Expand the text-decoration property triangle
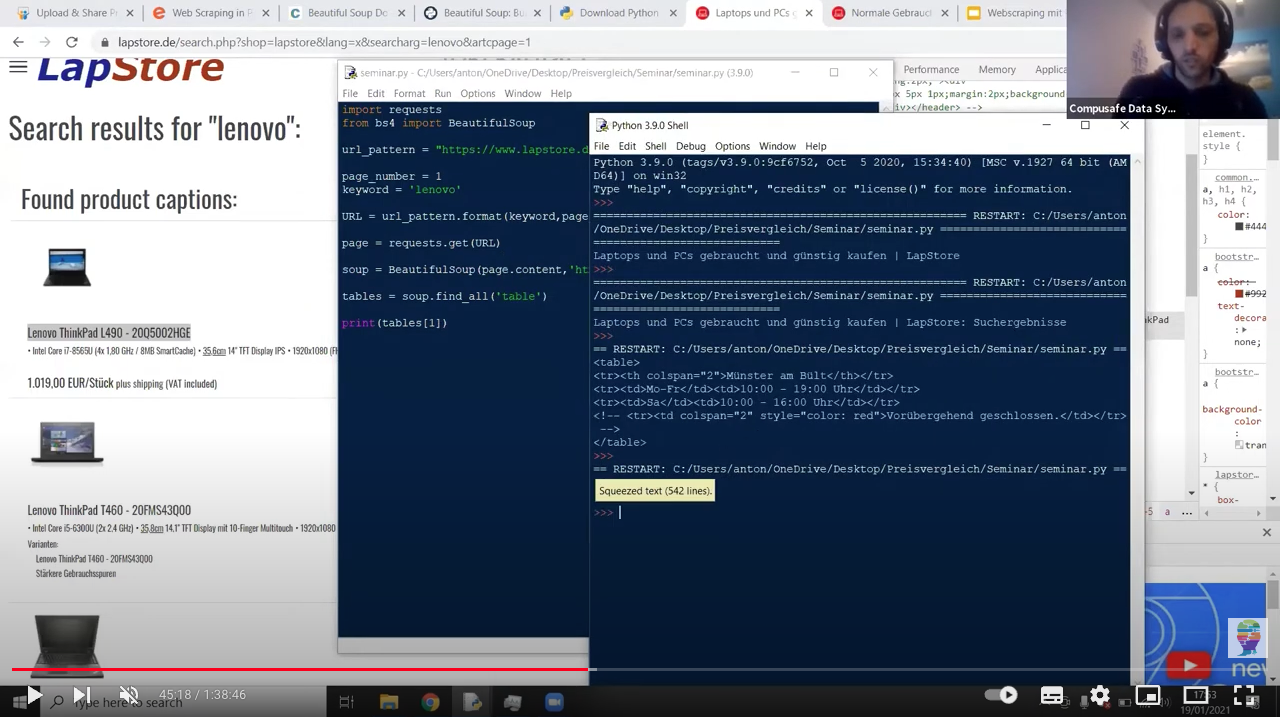 tap(1245, 330)
